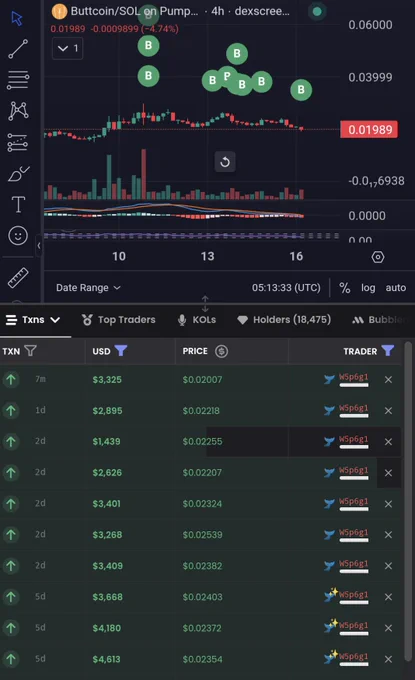Click the green live status dot
This screenshot has width=415, height=680.
[317, 11]
